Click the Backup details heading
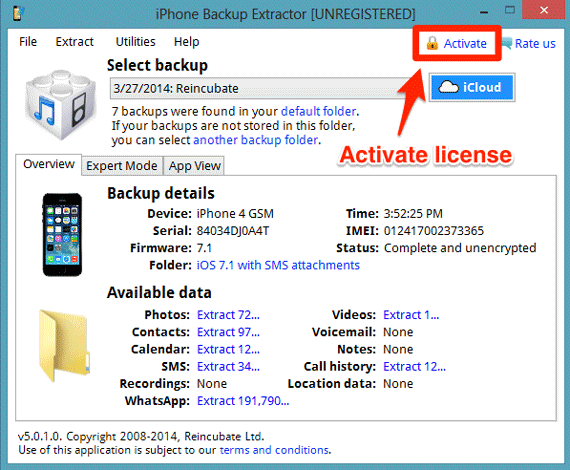This screenshot has width=570, height=470. (x=161, y=193)
